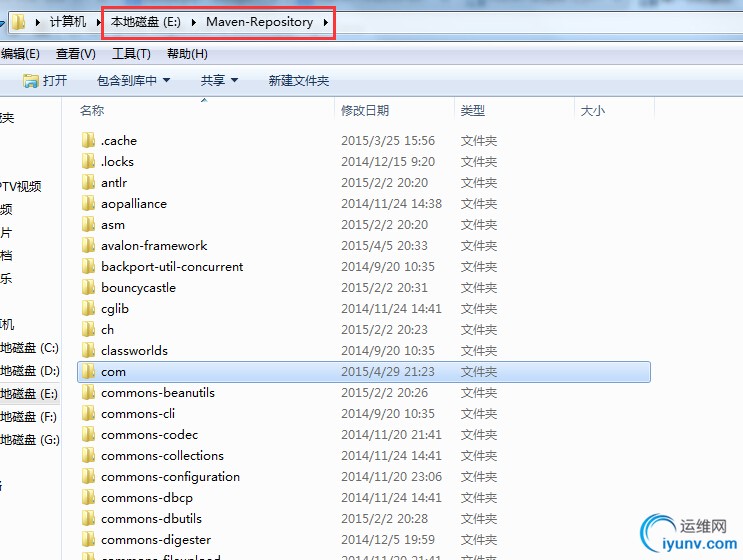
Task: Click the antlr folder icon
Action: click(88, 182)
